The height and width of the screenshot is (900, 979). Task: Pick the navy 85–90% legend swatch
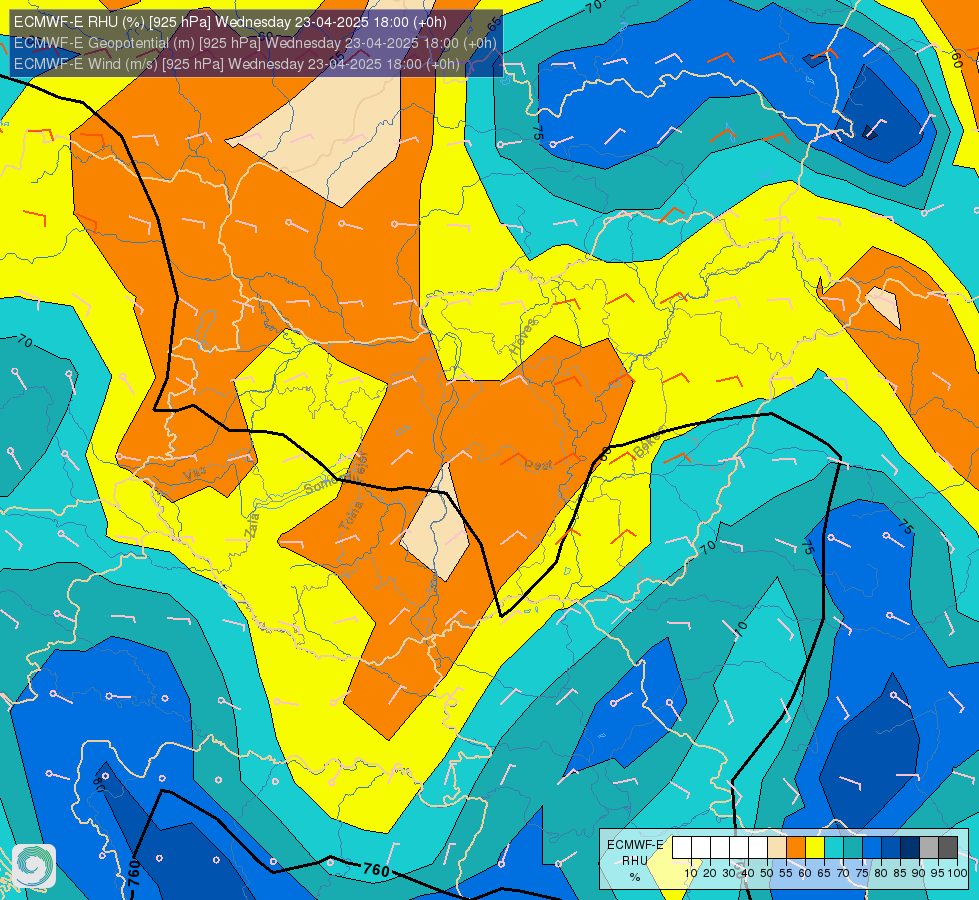pyautogui.click(x=910, y=848)
